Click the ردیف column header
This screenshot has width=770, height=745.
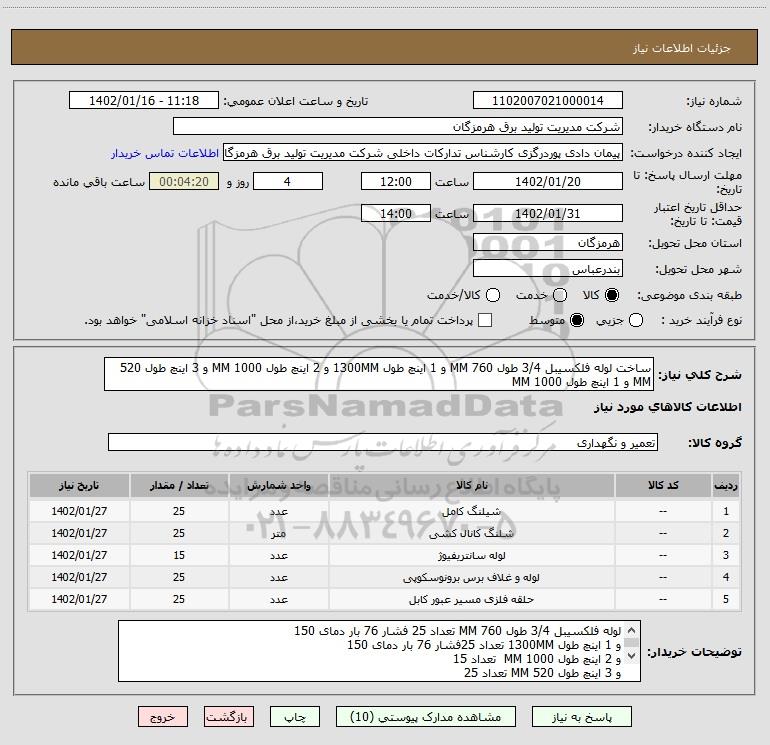pos(726,485)
